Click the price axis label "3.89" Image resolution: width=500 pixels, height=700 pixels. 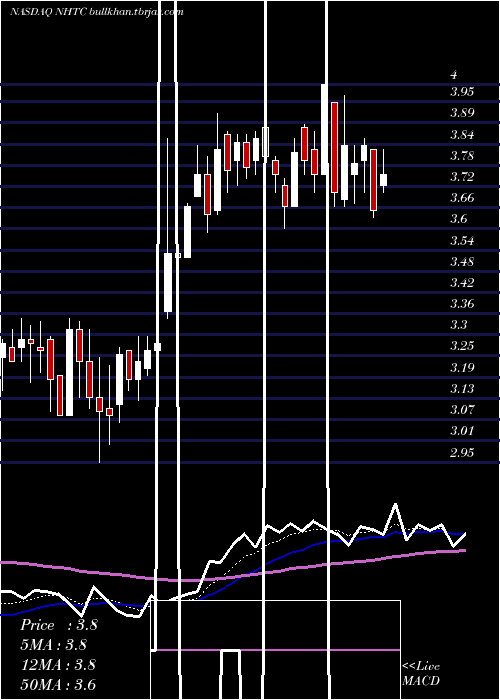click(x=462, y=112)
